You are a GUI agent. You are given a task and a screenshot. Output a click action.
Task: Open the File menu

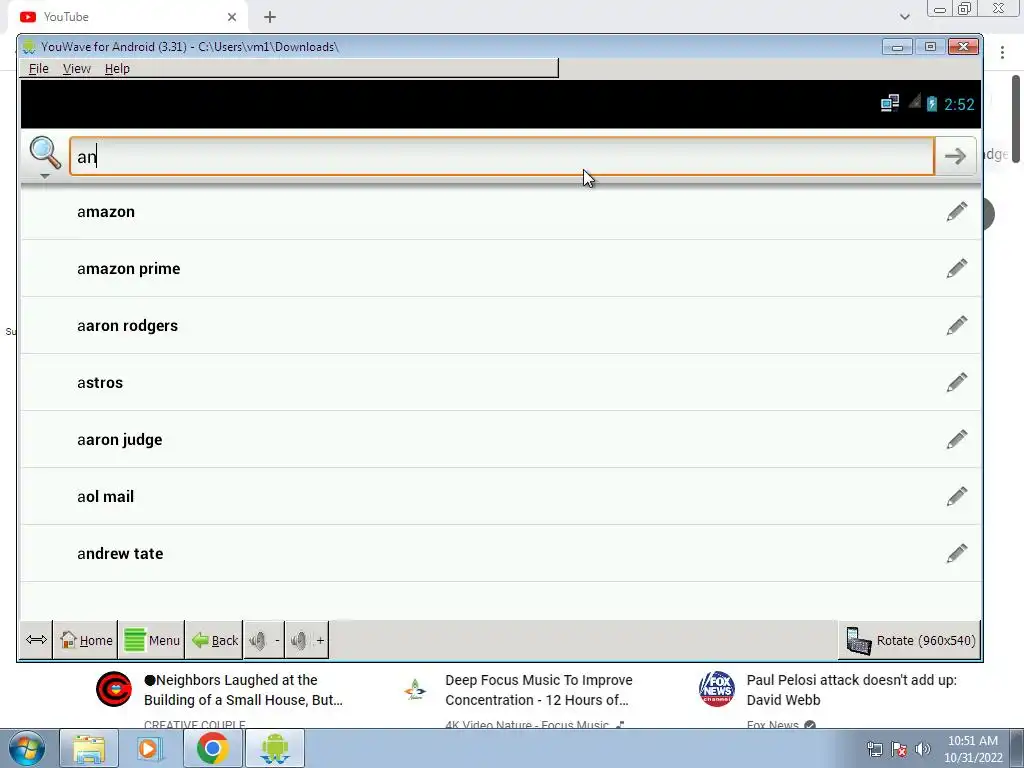point(39,69)
